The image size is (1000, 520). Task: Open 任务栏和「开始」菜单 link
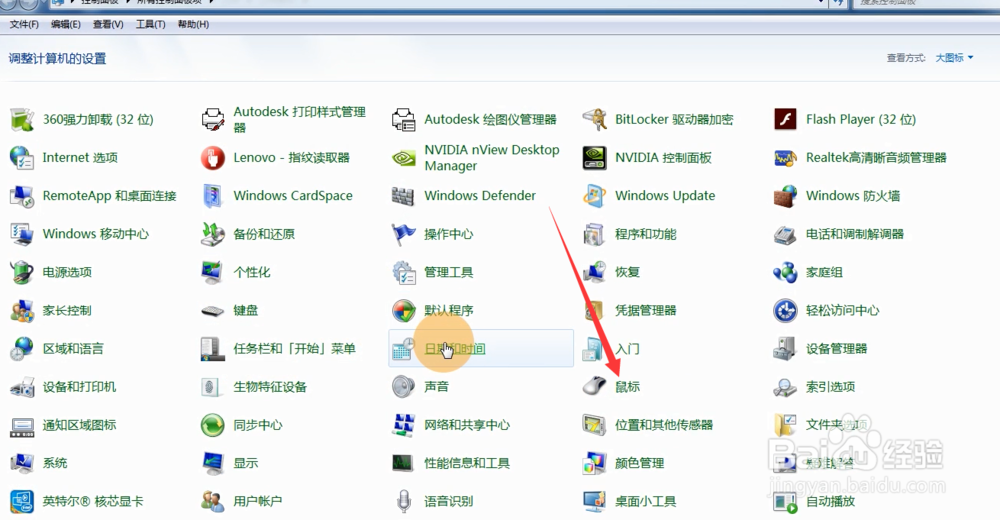tap(294, 349)
